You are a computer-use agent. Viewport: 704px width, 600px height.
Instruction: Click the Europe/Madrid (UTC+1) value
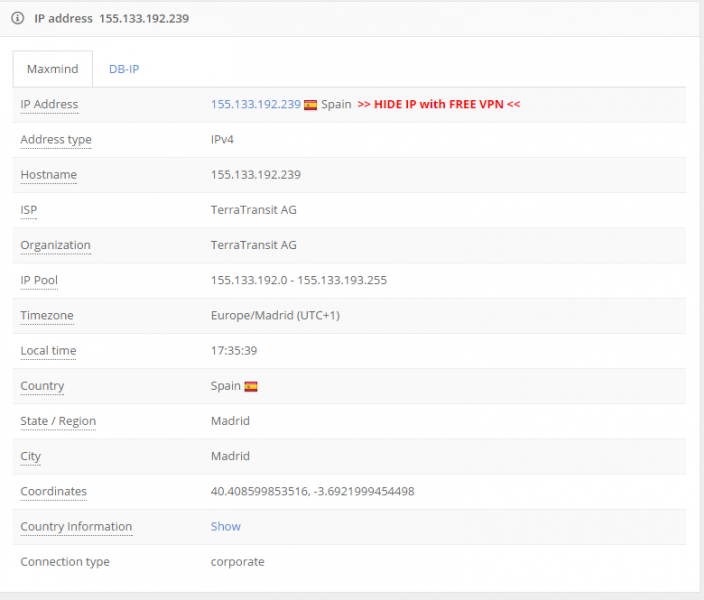[275, 315]
